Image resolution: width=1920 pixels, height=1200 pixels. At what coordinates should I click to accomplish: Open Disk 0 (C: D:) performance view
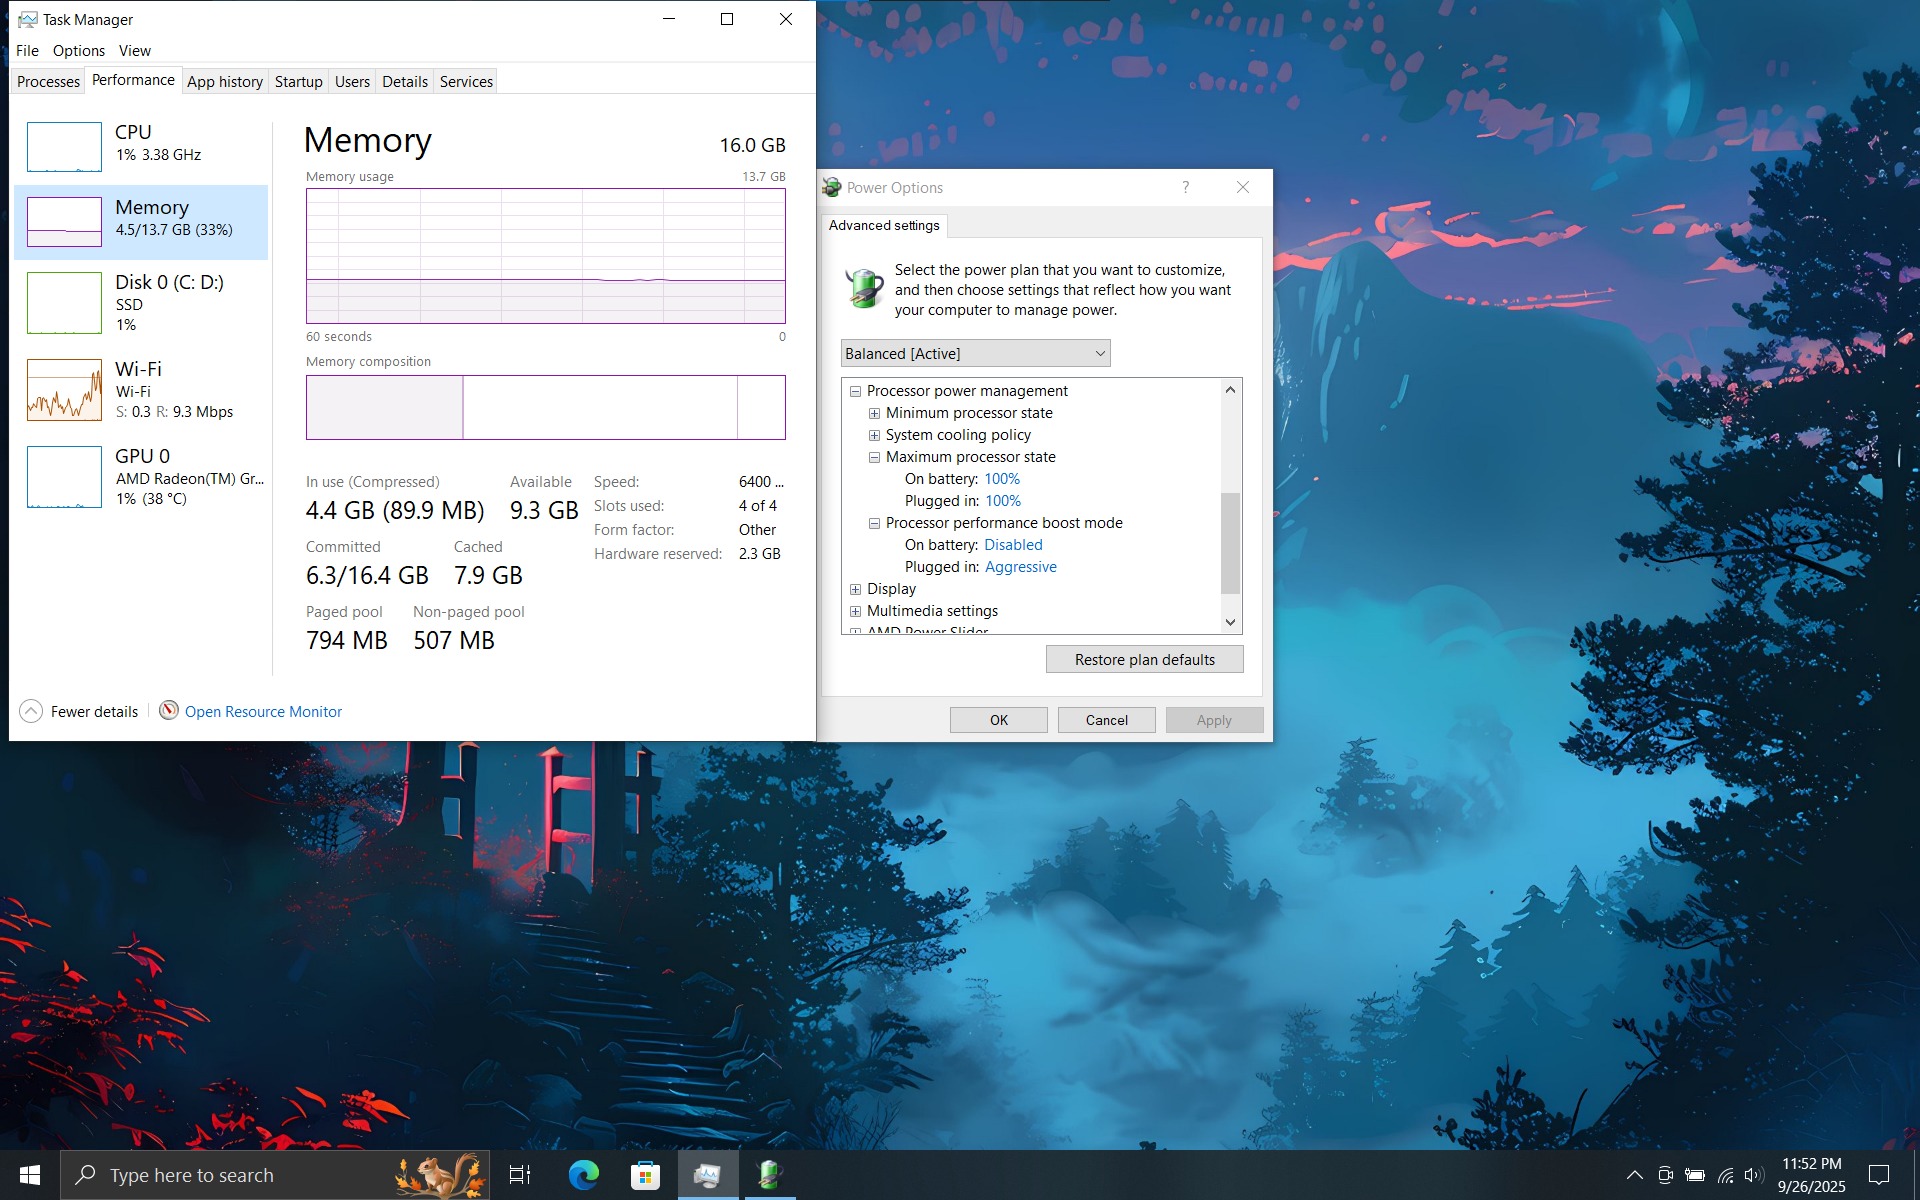coord(141,303)
